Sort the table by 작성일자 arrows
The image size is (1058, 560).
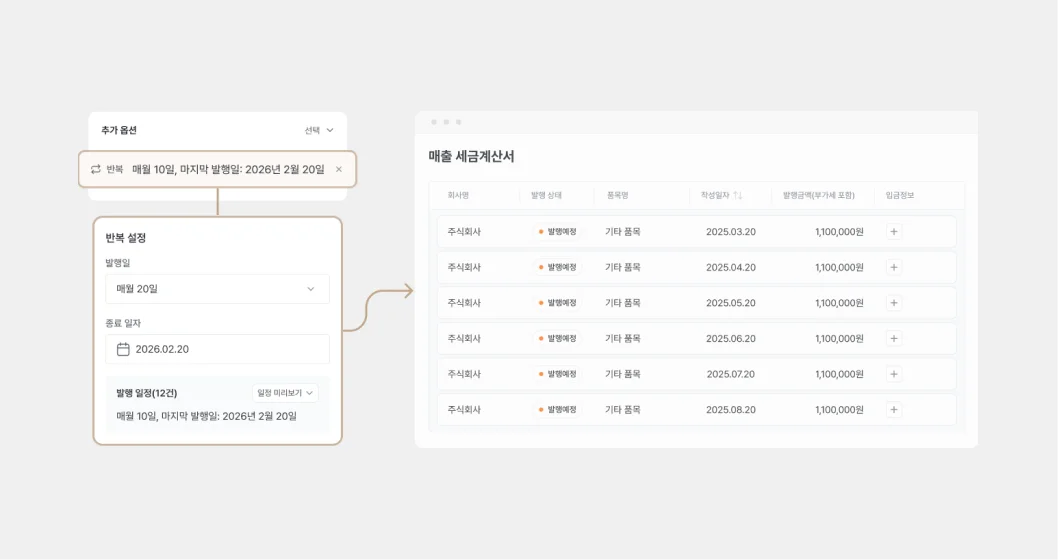coord(737,195)
